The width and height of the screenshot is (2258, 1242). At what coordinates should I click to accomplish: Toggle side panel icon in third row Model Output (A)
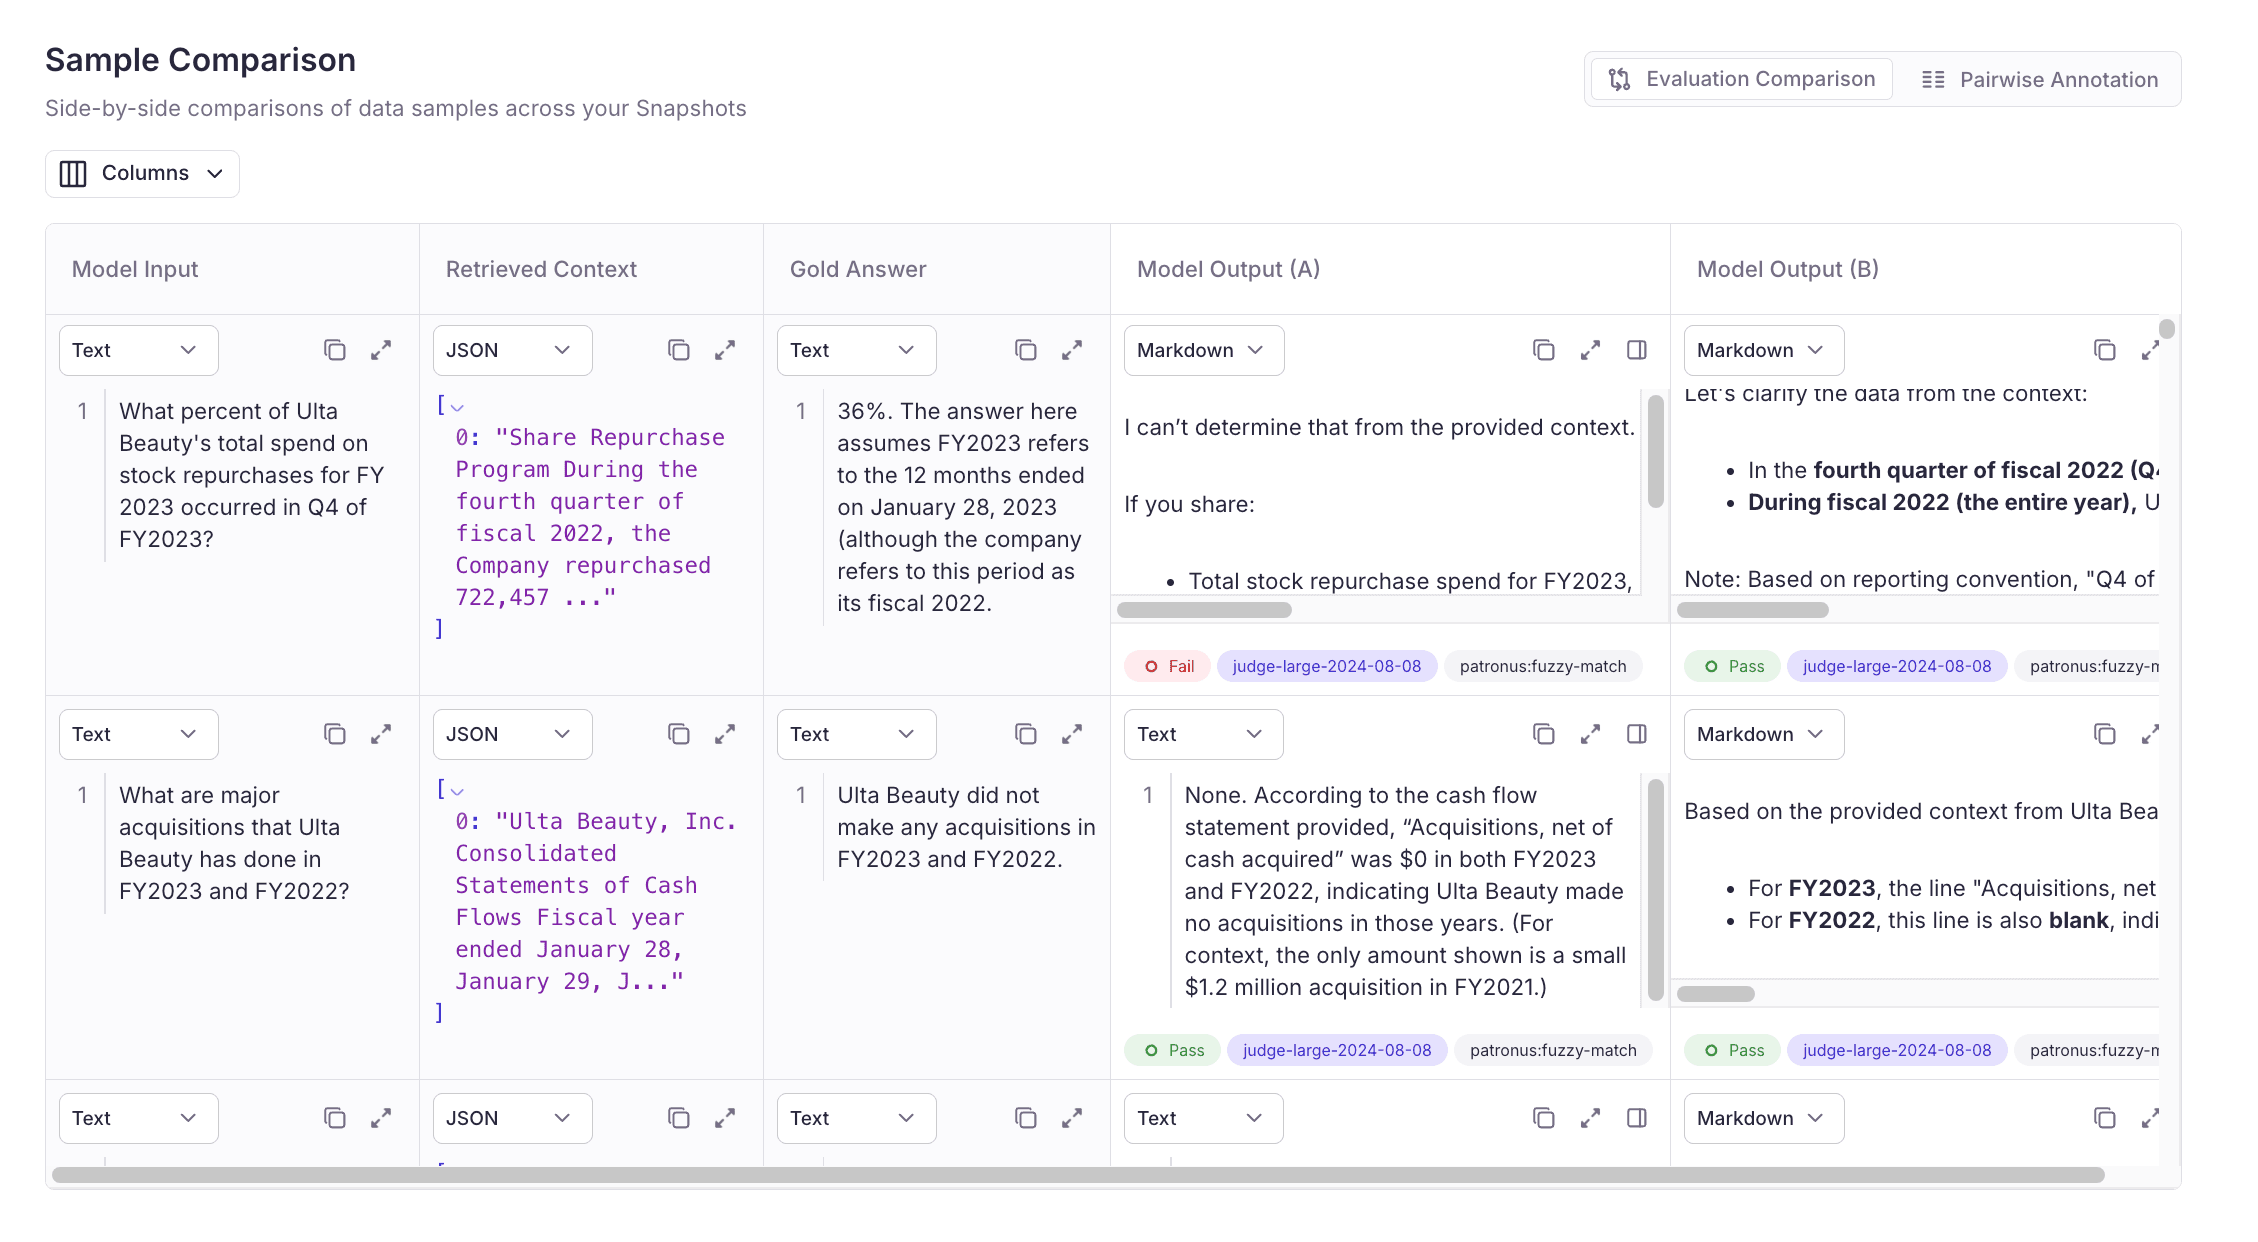coord(1637,1118)
